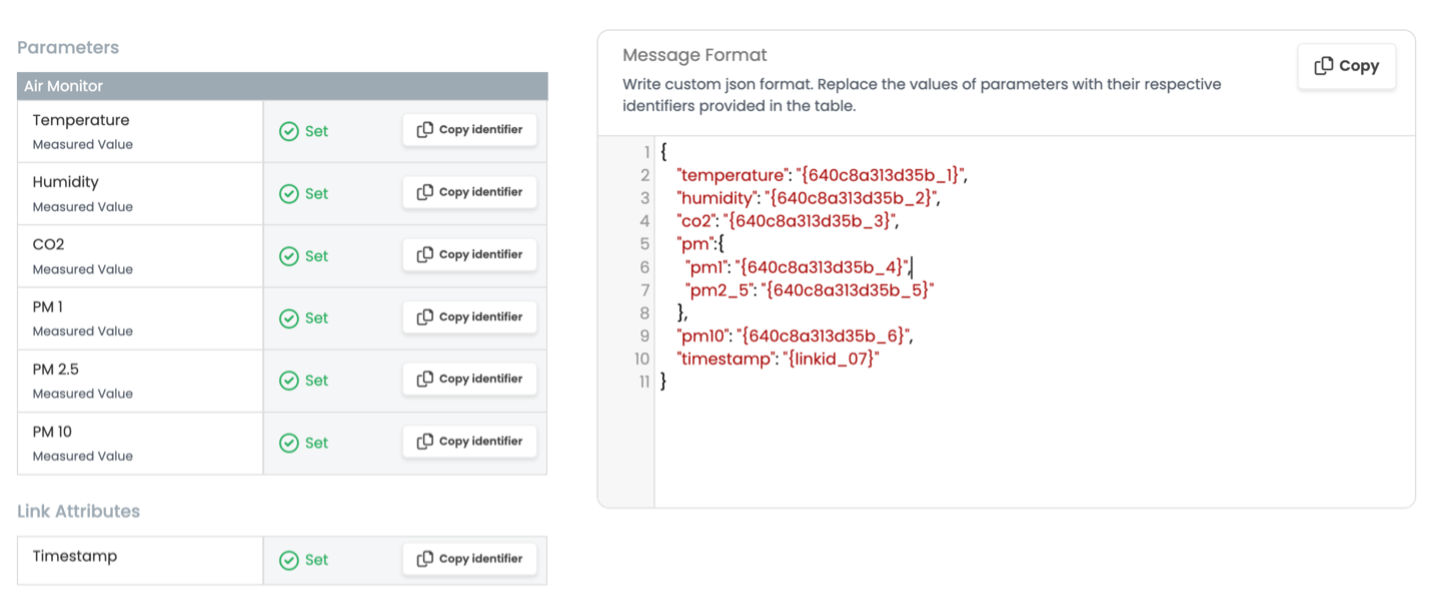The image size is (1436, 592).
Task: Copy identifier for Humidity parameter
Action: (x=469, y=192)
